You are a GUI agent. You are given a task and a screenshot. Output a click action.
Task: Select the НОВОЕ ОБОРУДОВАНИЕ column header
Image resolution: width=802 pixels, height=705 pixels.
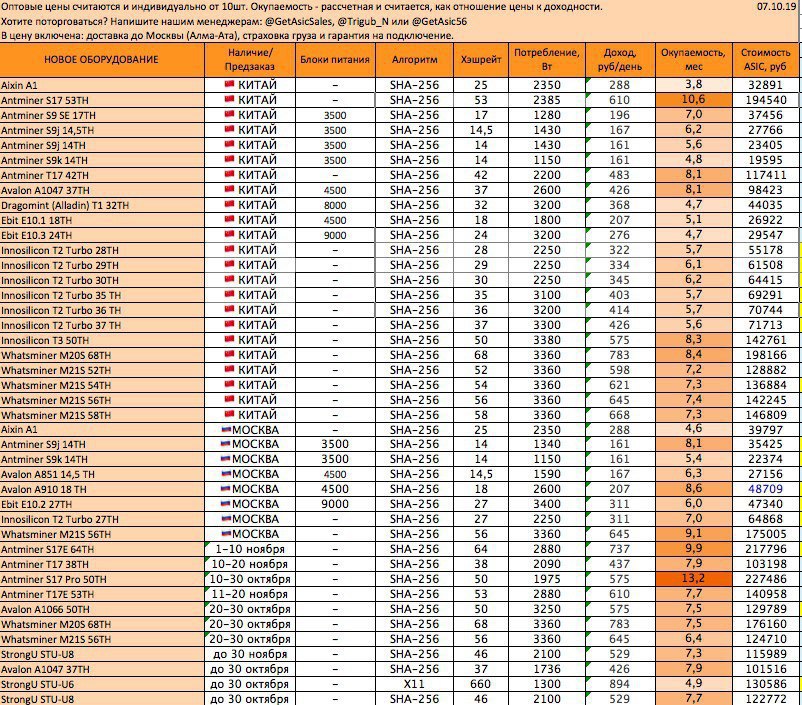tap(102, 59)
